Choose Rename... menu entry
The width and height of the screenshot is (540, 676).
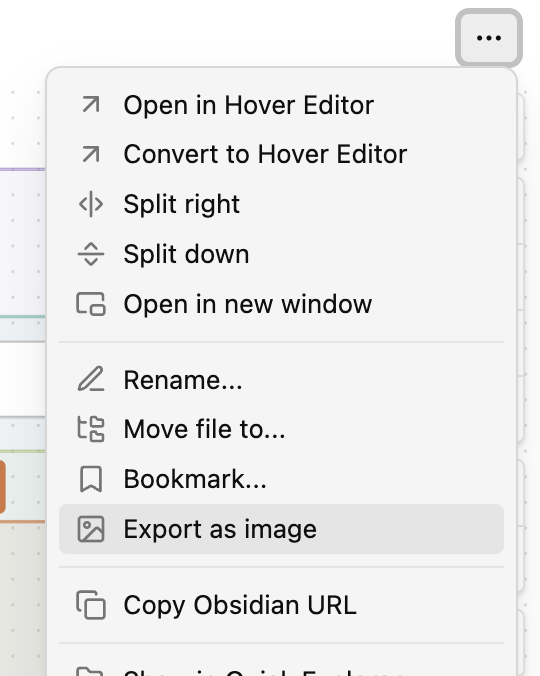281,379
